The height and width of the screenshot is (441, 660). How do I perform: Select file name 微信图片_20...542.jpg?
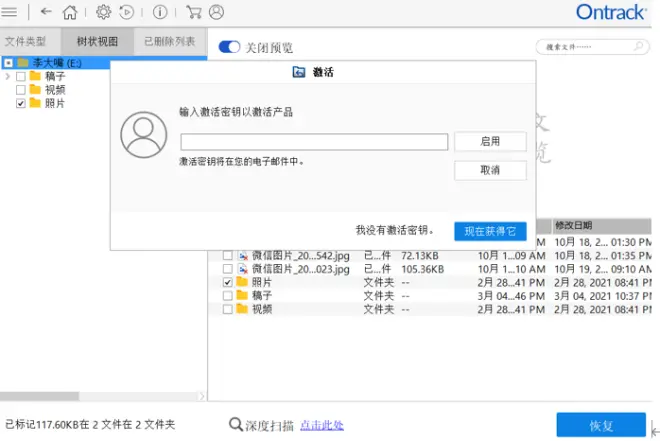click(301, 255)
